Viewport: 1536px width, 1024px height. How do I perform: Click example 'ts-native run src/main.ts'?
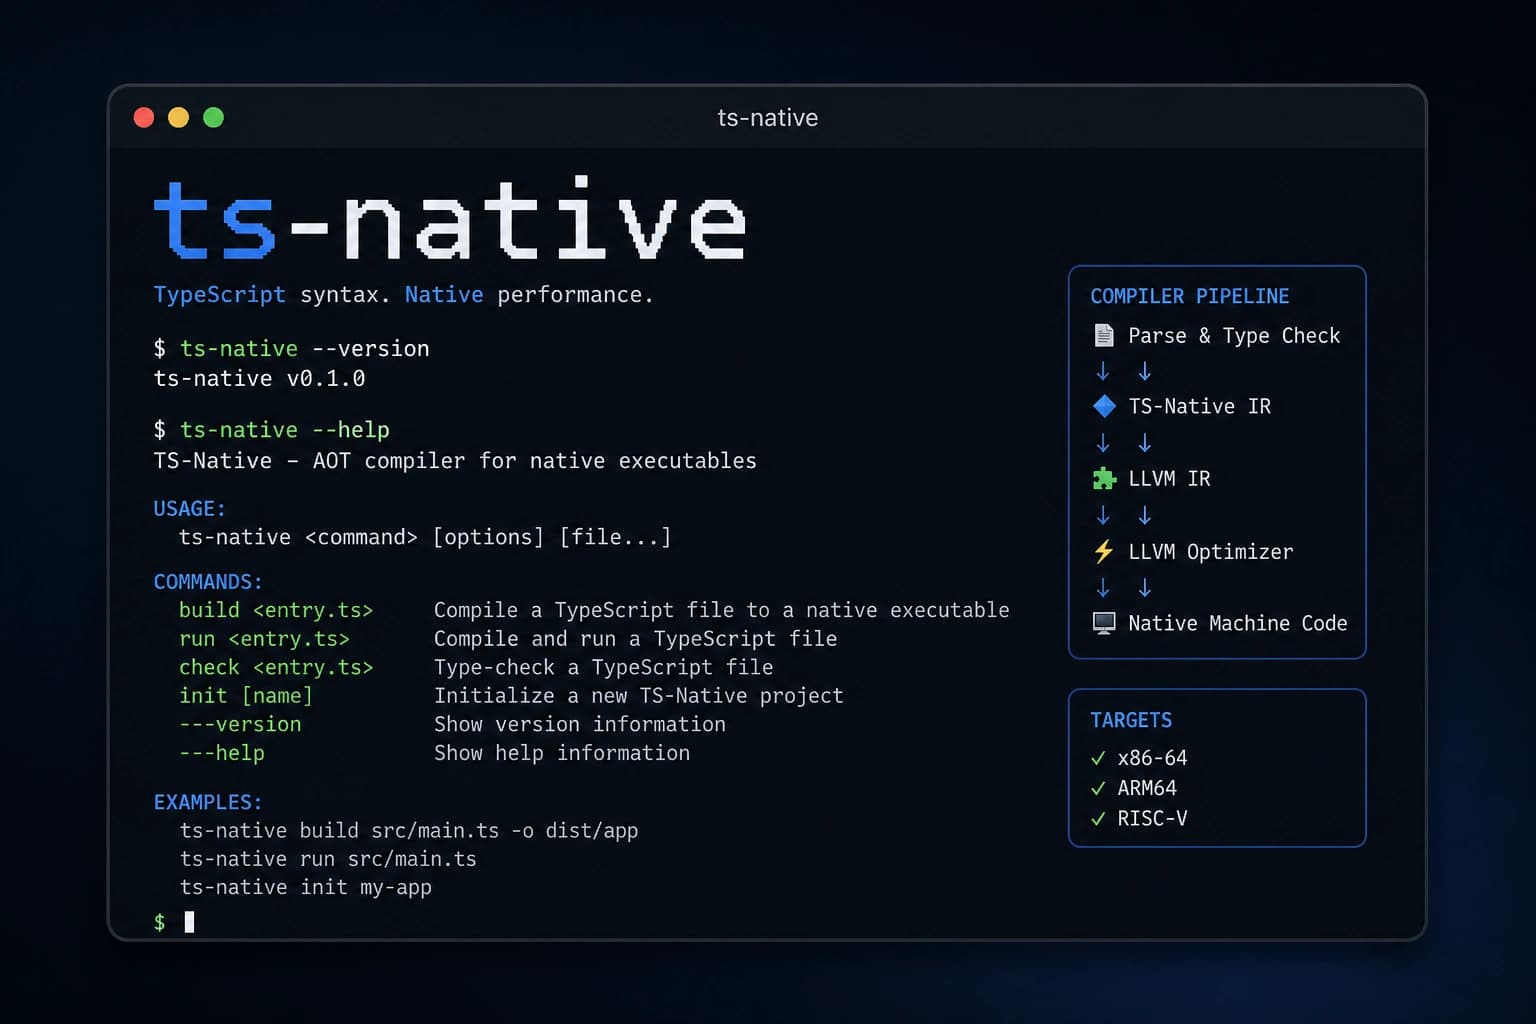pos(328,859)
